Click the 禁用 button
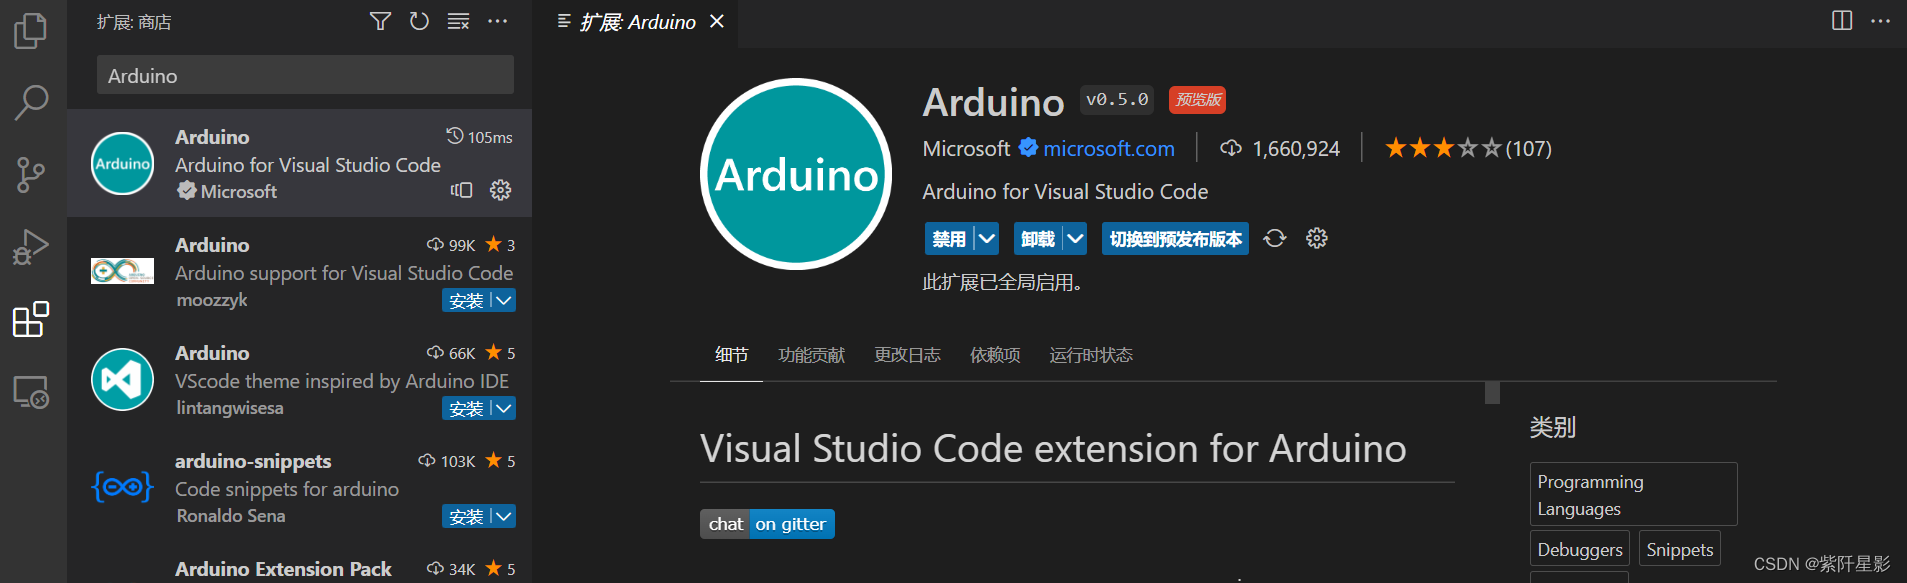This screenshot has width=1907, height=583. (x=949, y=238)
